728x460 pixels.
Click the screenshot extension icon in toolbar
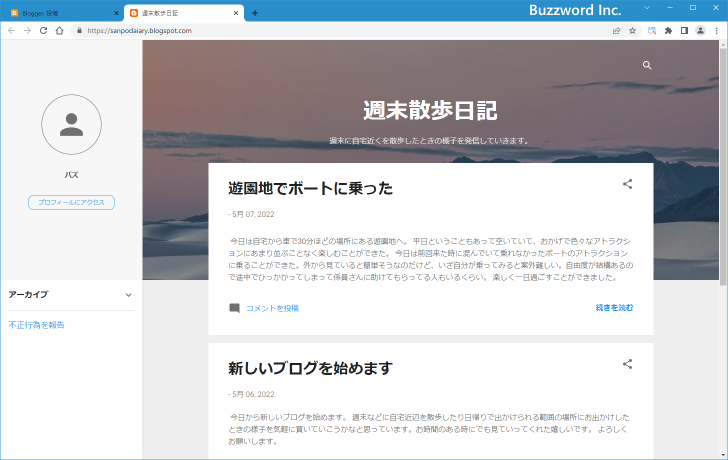point(652,31)
